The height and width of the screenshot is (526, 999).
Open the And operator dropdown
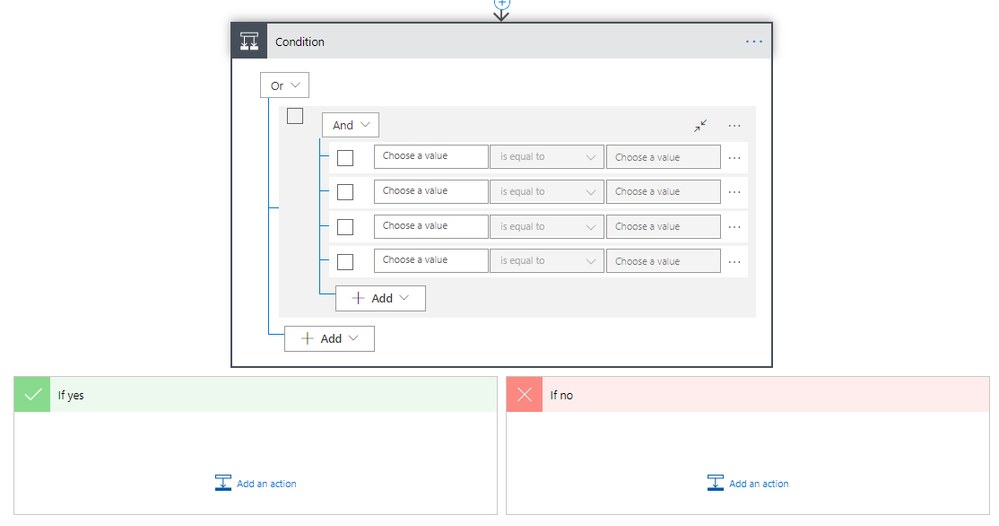coord(350,125)
